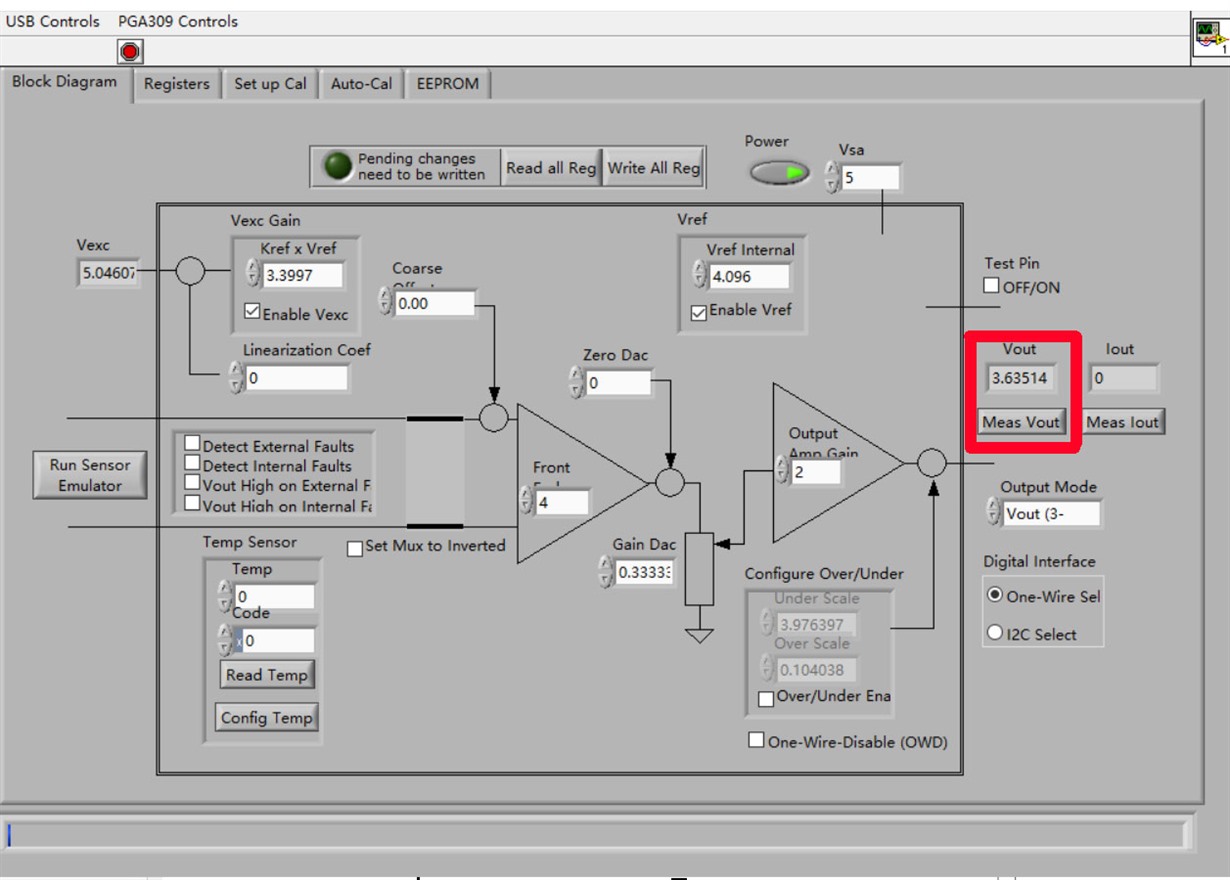Click the Coarse Offset value field
Screen dimensions: 1230x880
[435, 303]
